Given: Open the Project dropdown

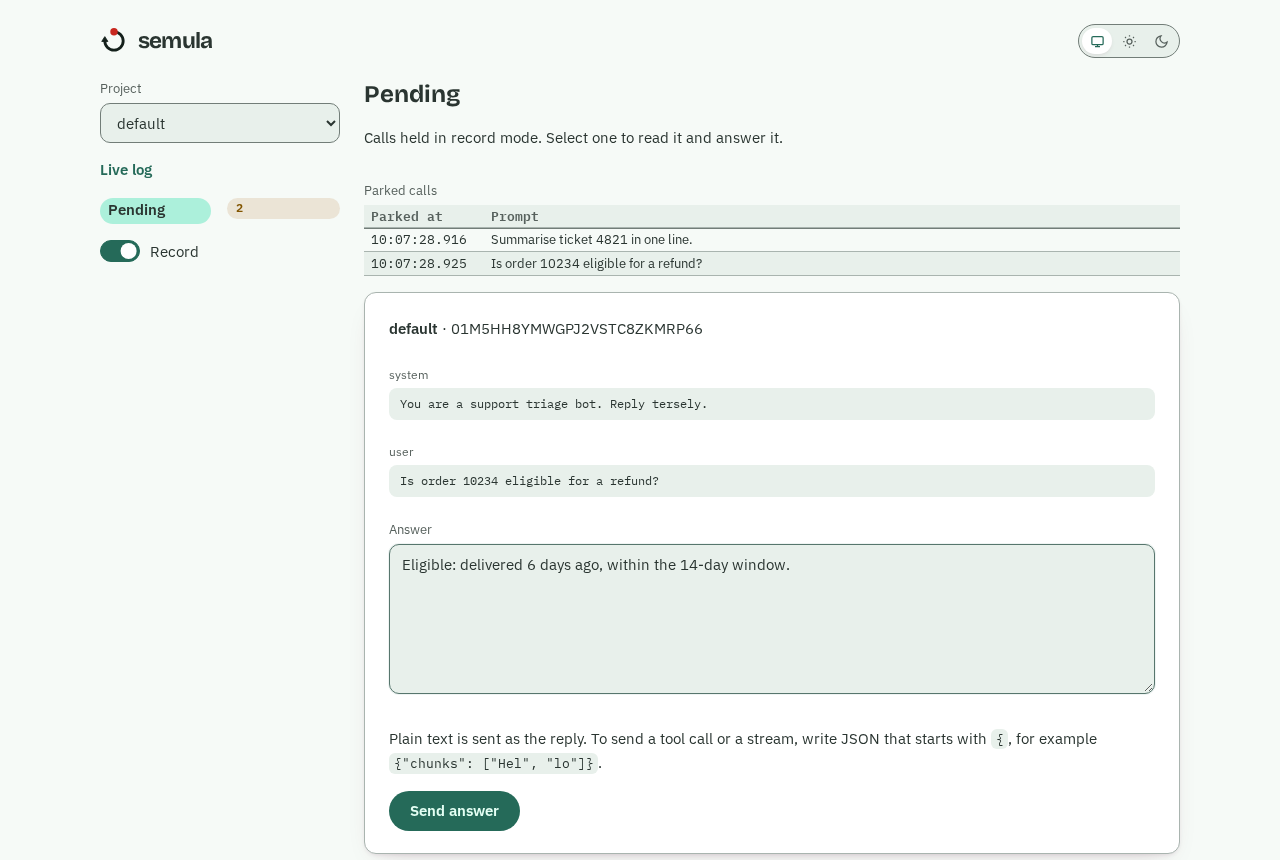Looking at the screenshot, I should (x=220, y=123).
